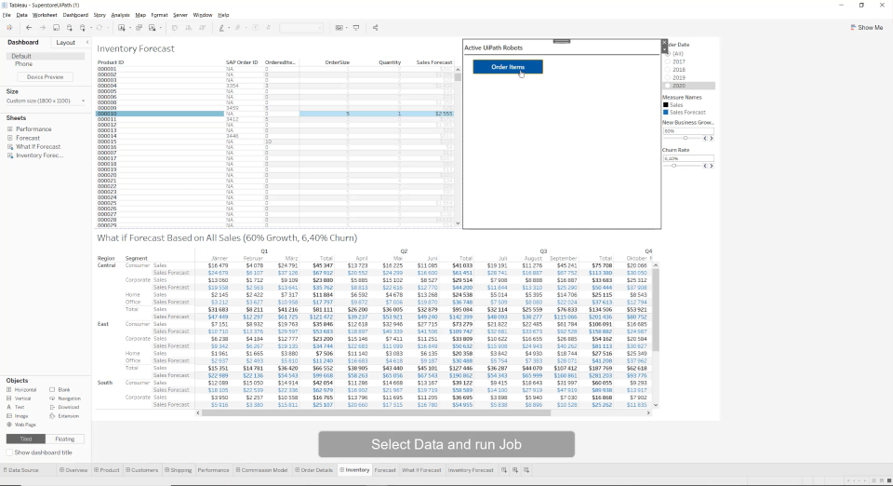Select the (All) Order Date option
This screenshot has width=893, height=486.
click(x=674, y=54)
